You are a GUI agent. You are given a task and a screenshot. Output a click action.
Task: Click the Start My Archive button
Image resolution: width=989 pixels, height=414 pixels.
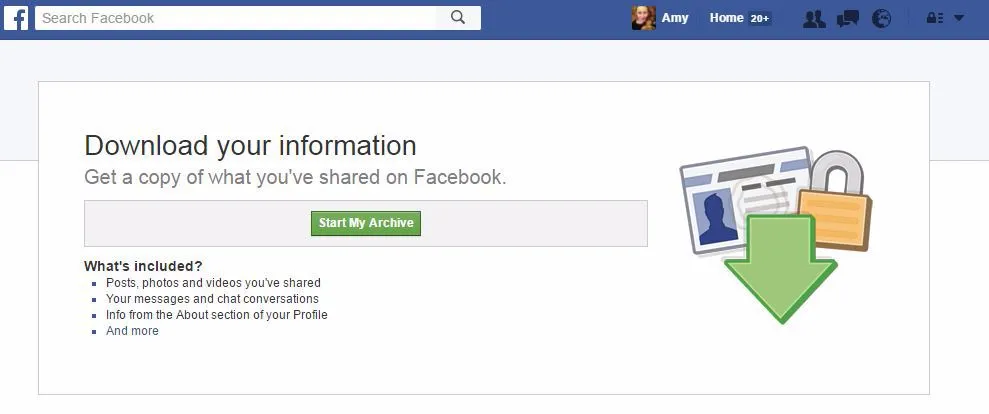tap(366, 223)
